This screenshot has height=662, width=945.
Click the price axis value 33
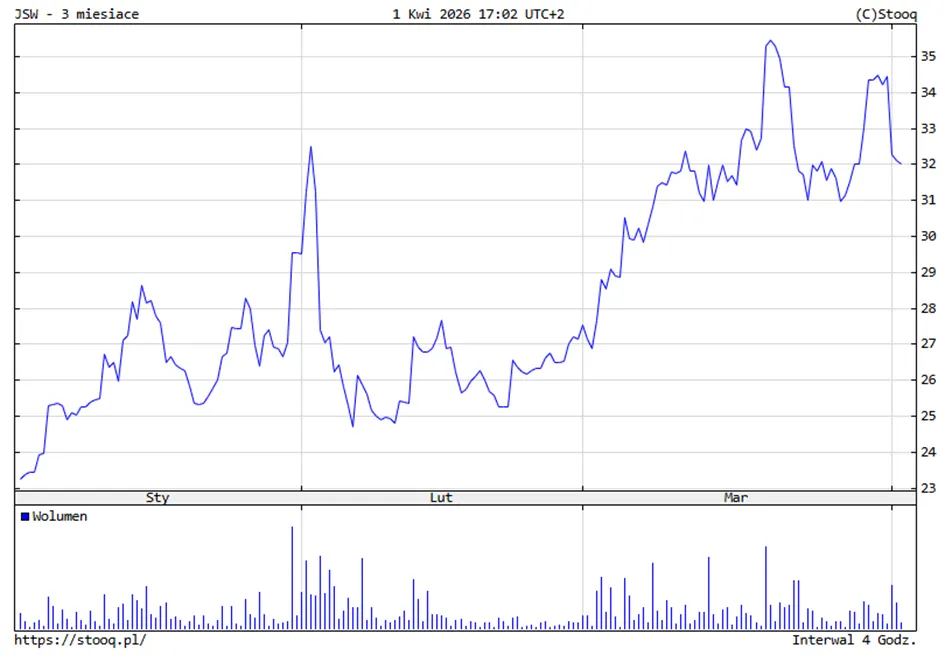pos(928,128)
